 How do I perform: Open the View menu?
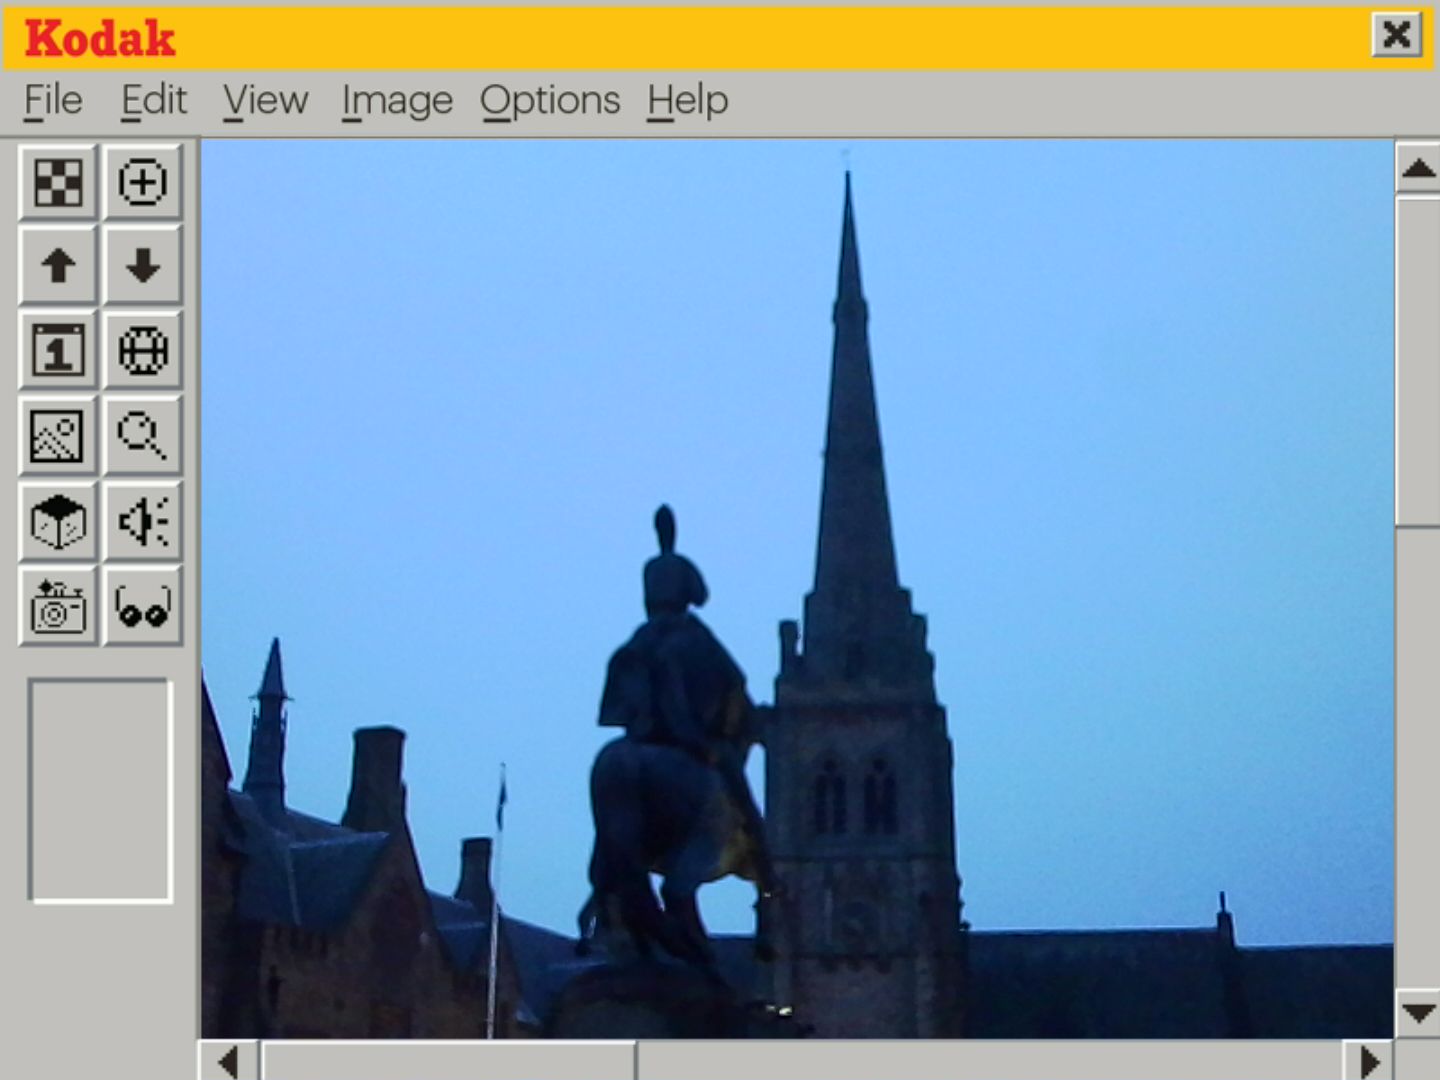tap(265, 101)
